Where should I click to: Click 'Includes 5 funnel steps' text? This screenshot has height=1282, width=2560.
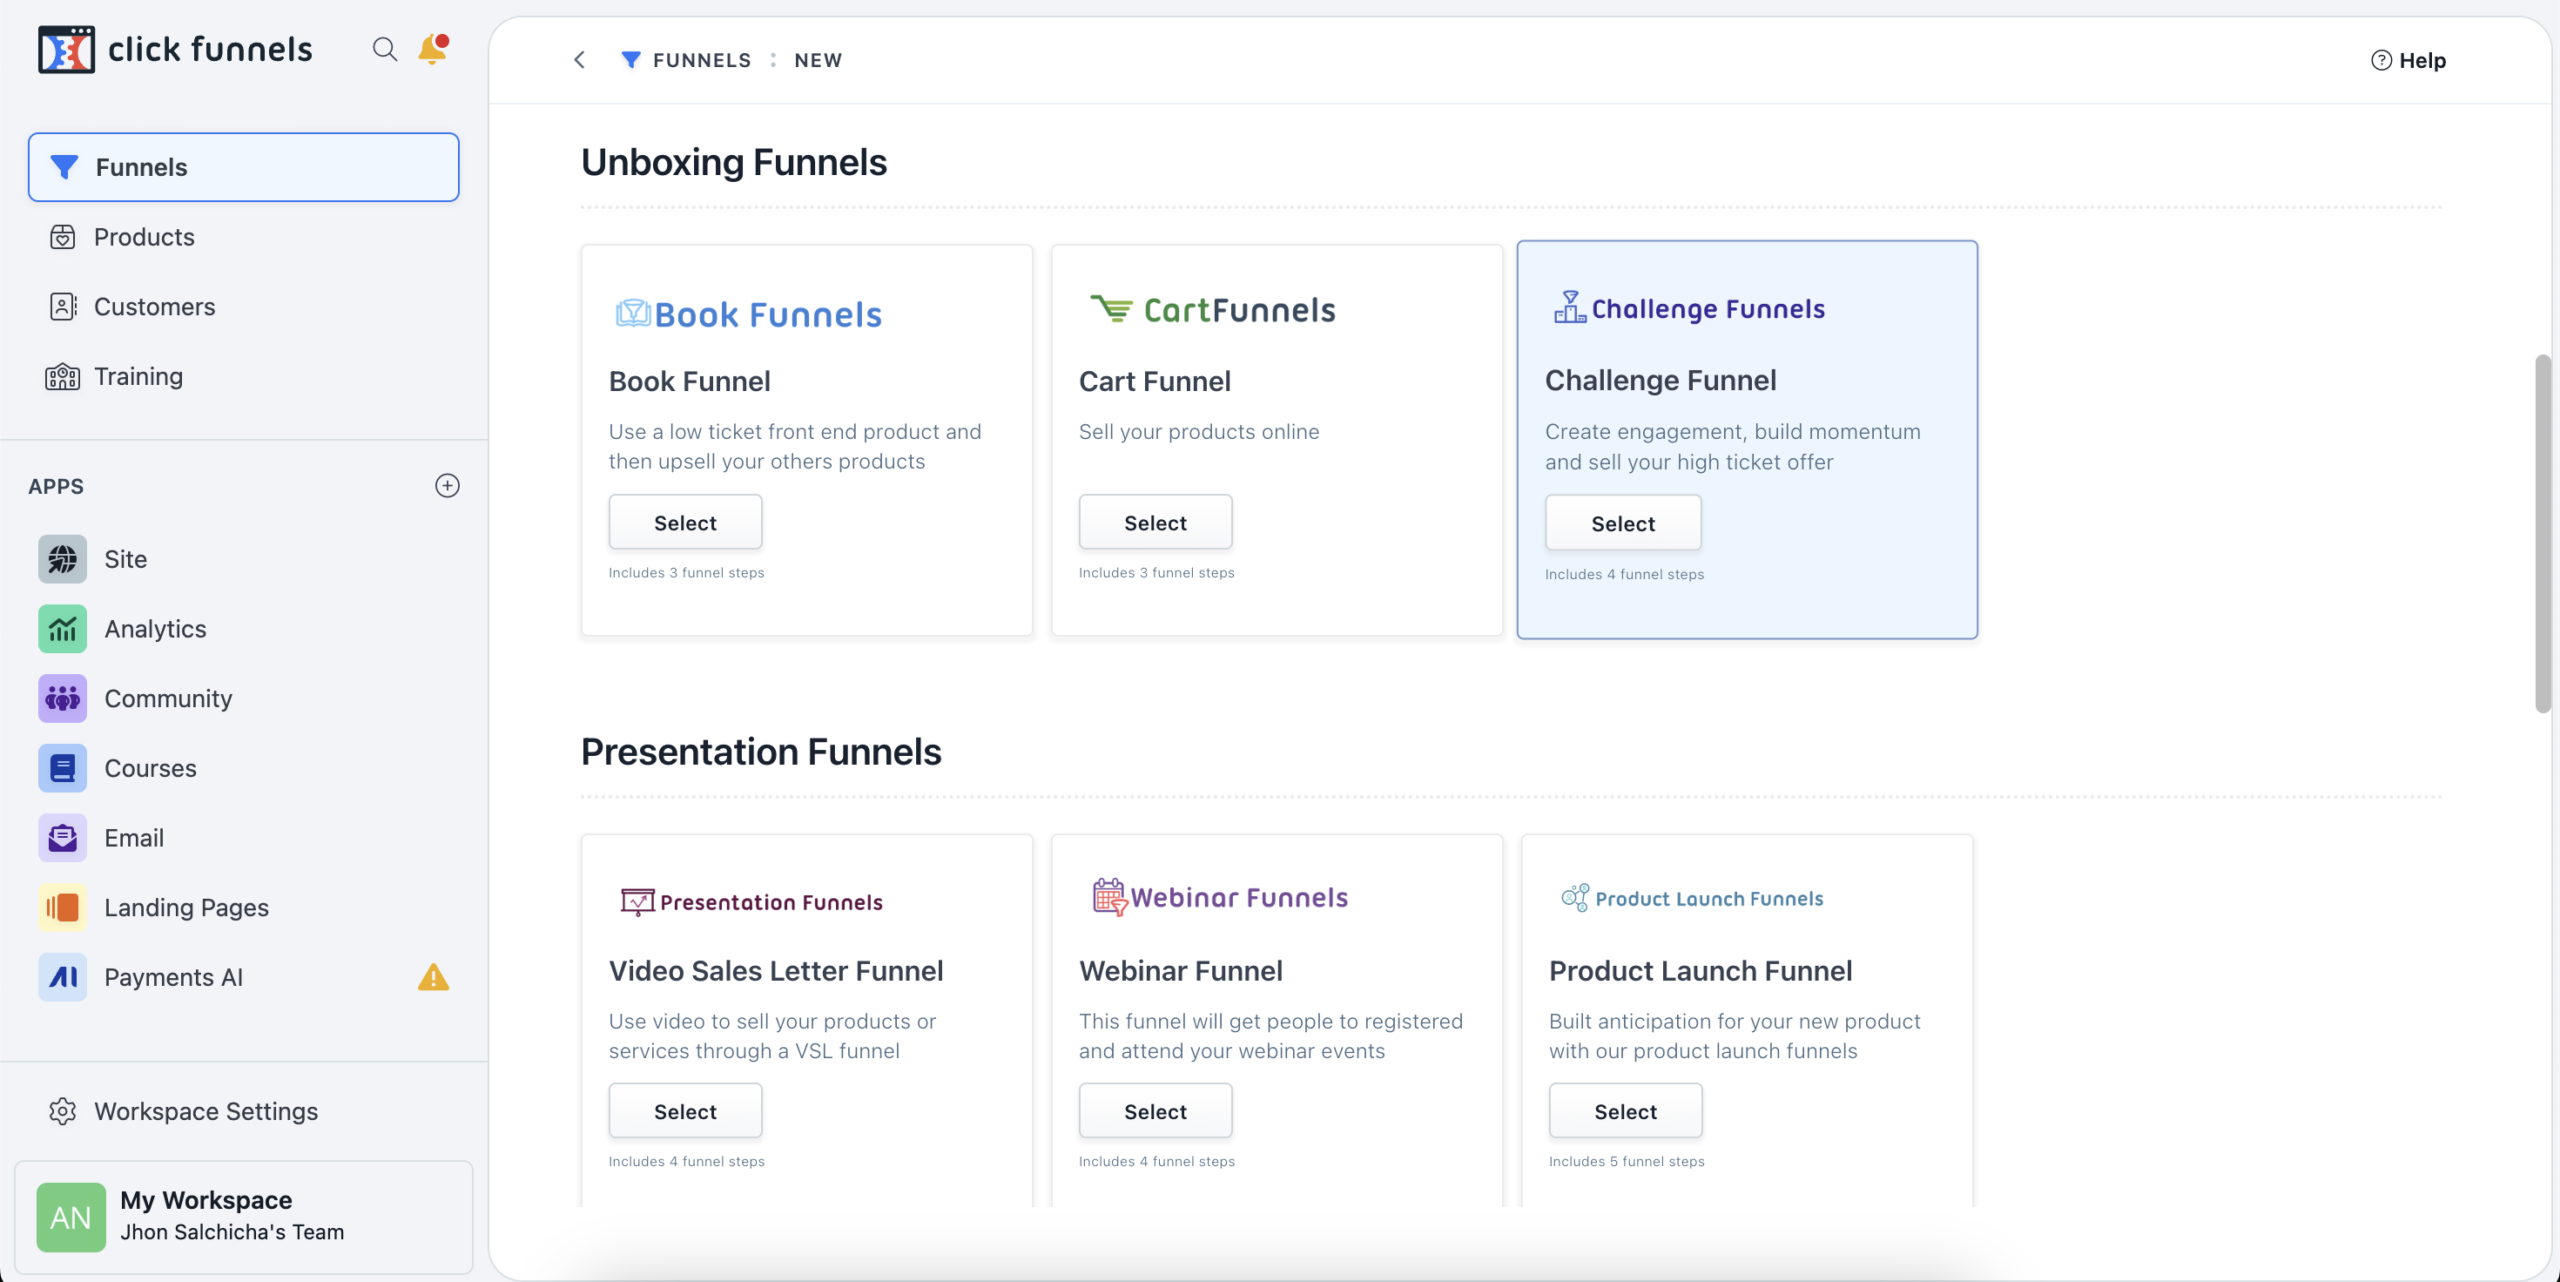pyautogui.click(x=1626, y=1161)
